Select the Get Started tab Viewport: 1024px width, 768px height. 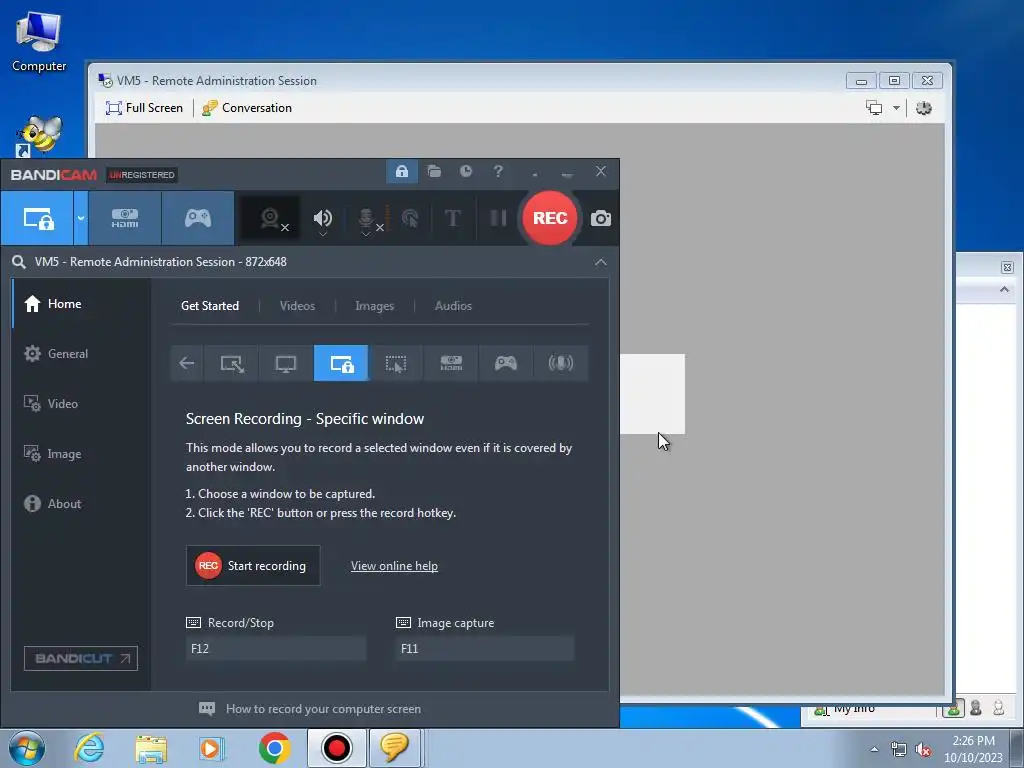coord(210,306)
